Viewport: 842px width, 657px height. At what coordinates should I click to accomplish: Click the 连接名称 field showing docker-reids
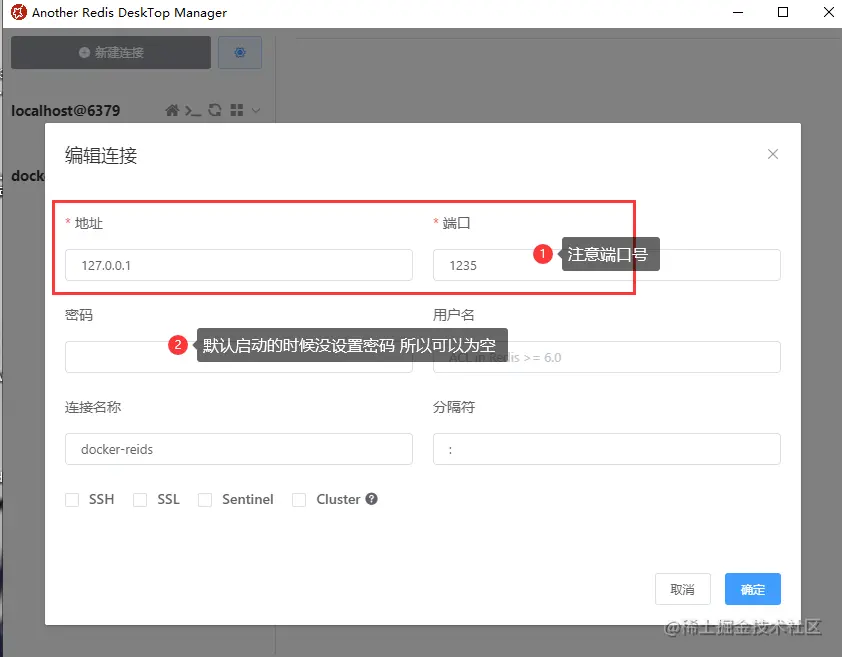click(239, 449)
